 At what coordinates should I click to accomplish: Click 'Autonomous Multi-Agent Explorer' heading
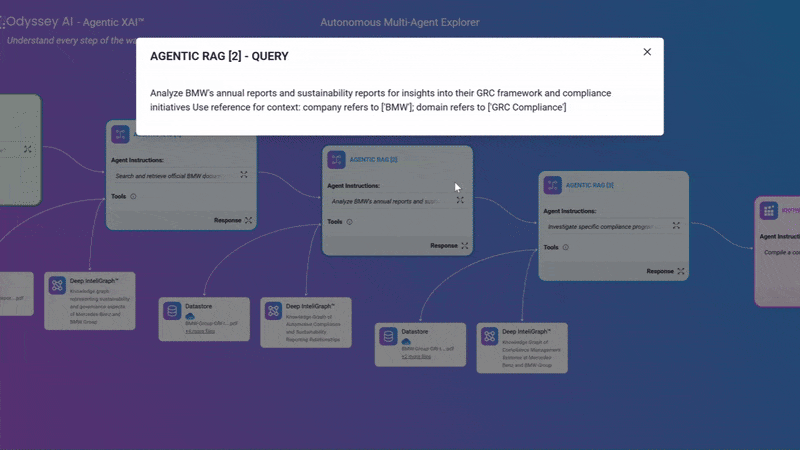pos(400,22)
